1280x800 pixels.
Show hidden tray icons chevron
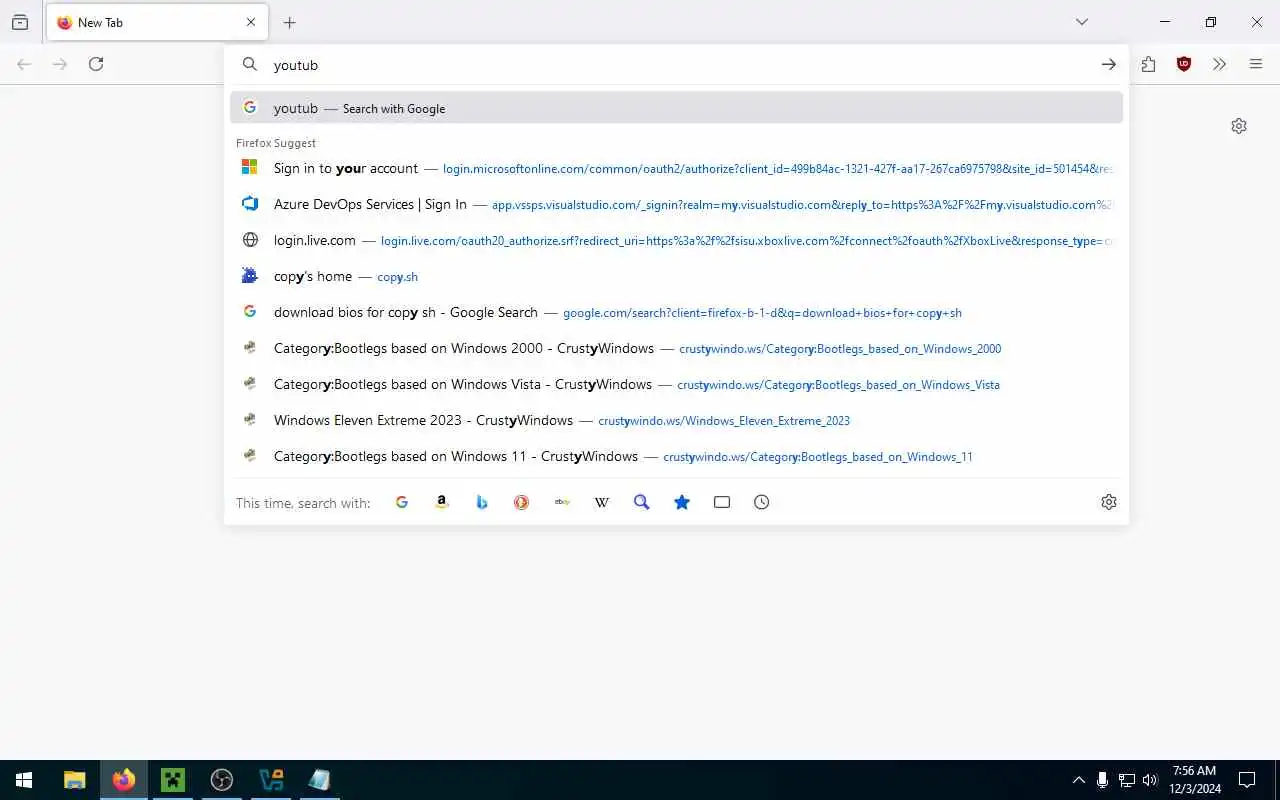[x=1078, y=780]
